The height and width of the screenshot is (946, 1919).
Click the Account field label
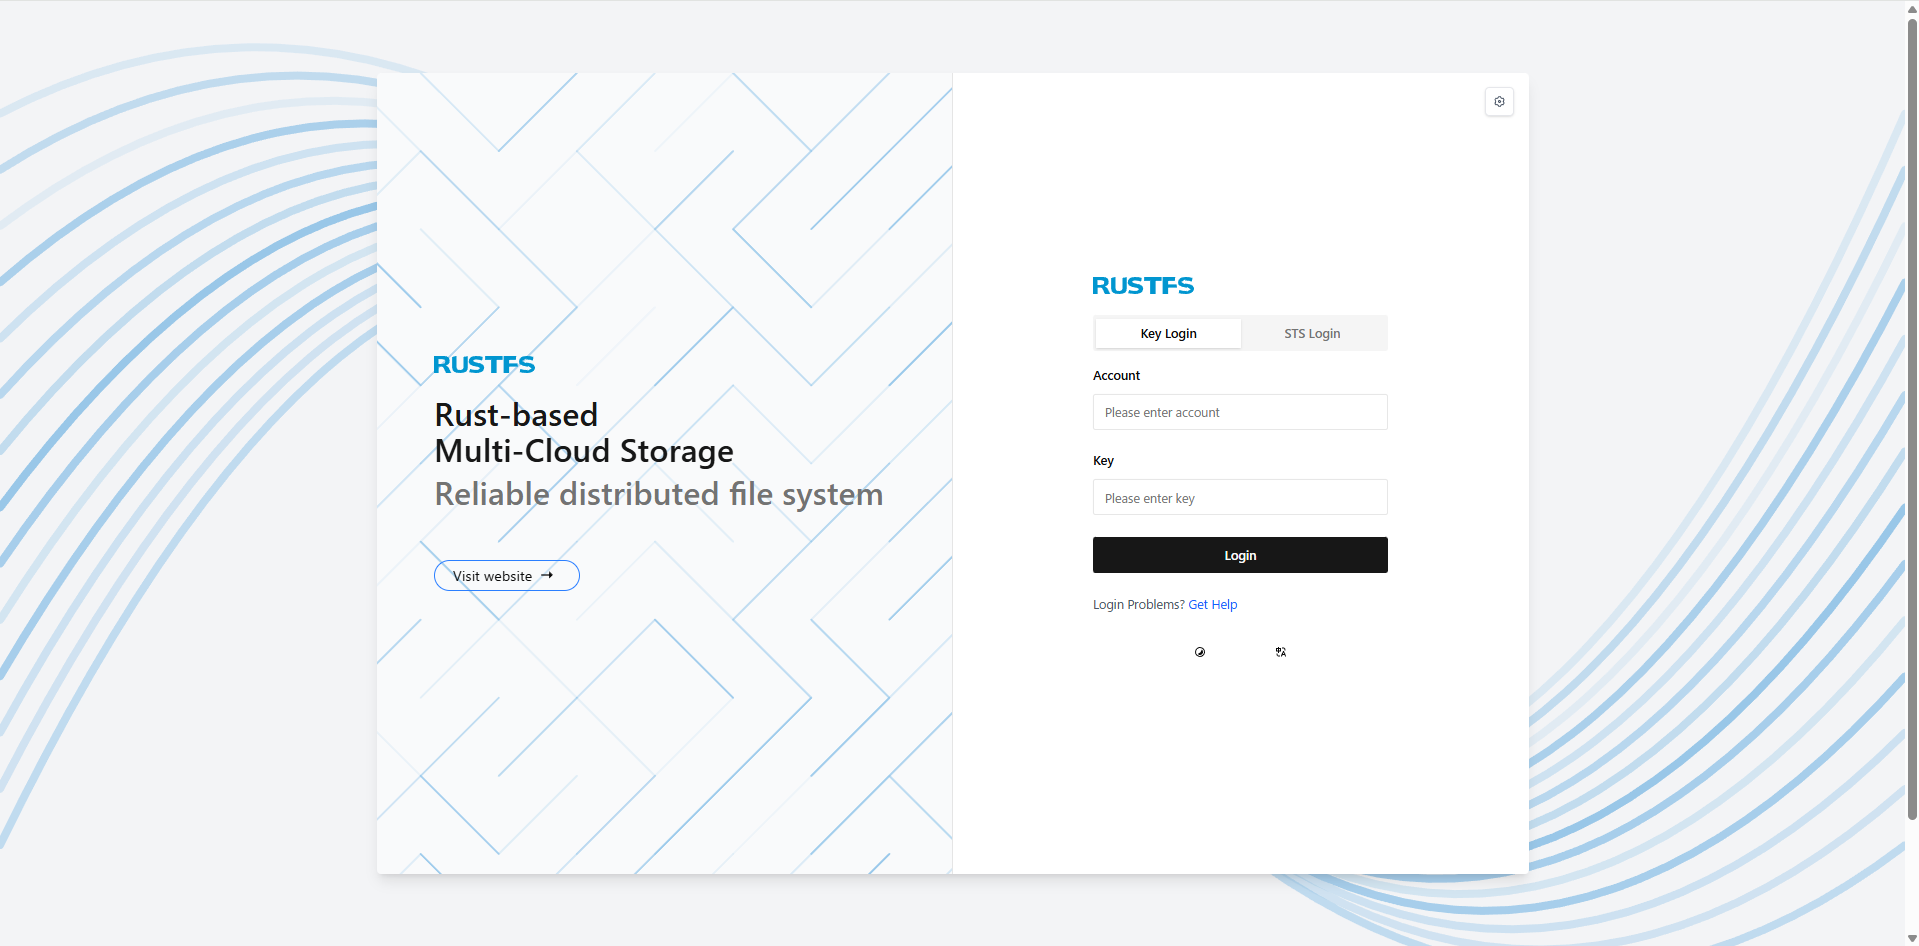coord(1116,376)
